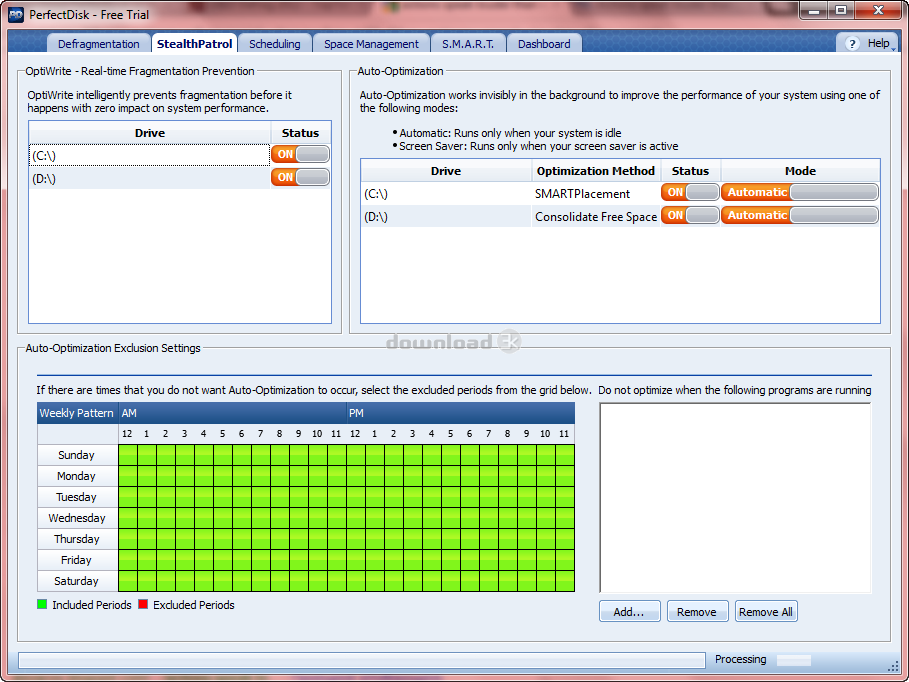Click inside the excluded programs list box

pyautogui.click(x=735, y=497)
